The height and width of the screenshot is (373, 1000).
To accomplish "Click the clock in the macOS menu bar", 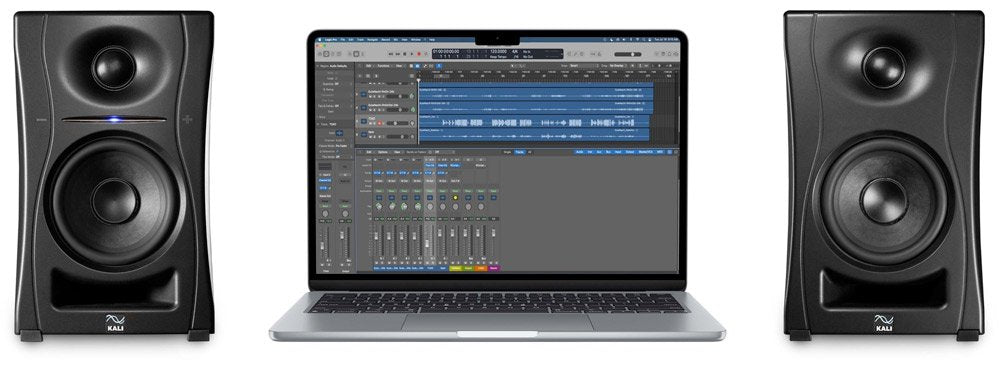I will coord(666,40).
